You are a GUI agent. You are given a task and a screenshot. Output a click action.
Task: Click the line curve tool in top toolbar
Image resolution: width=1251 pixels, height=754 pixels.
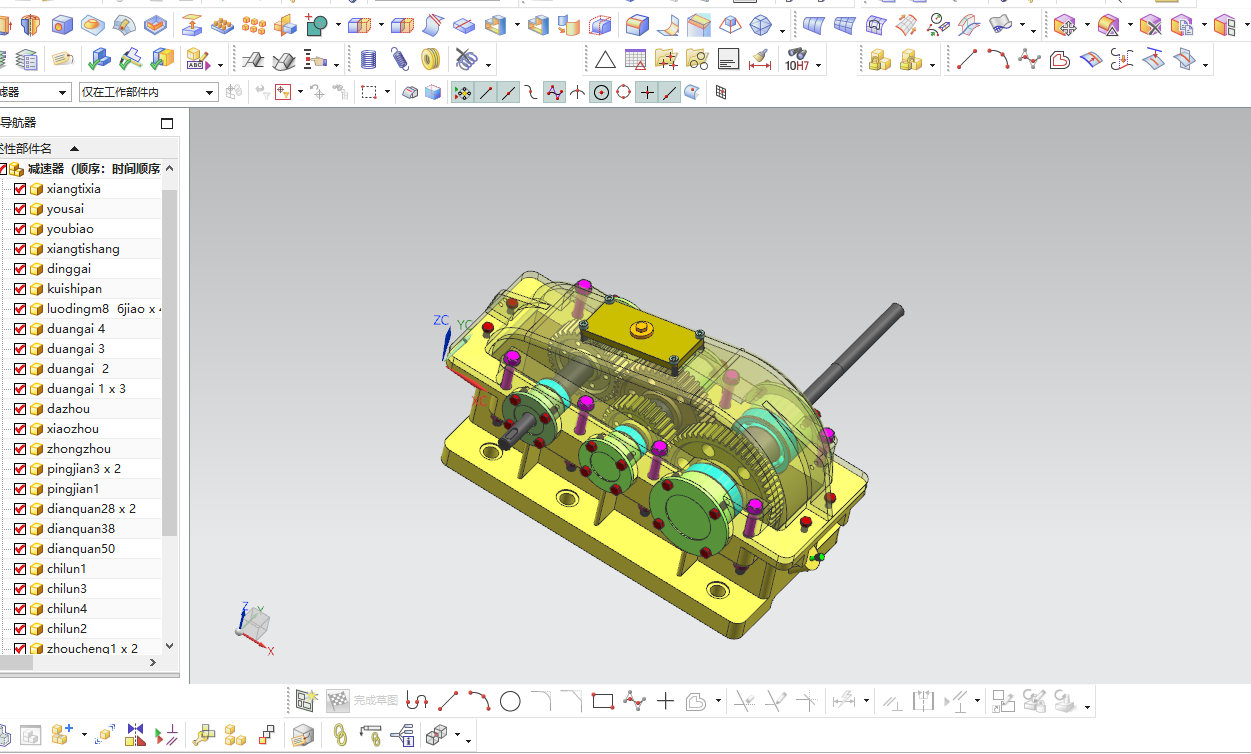(967, 60)
